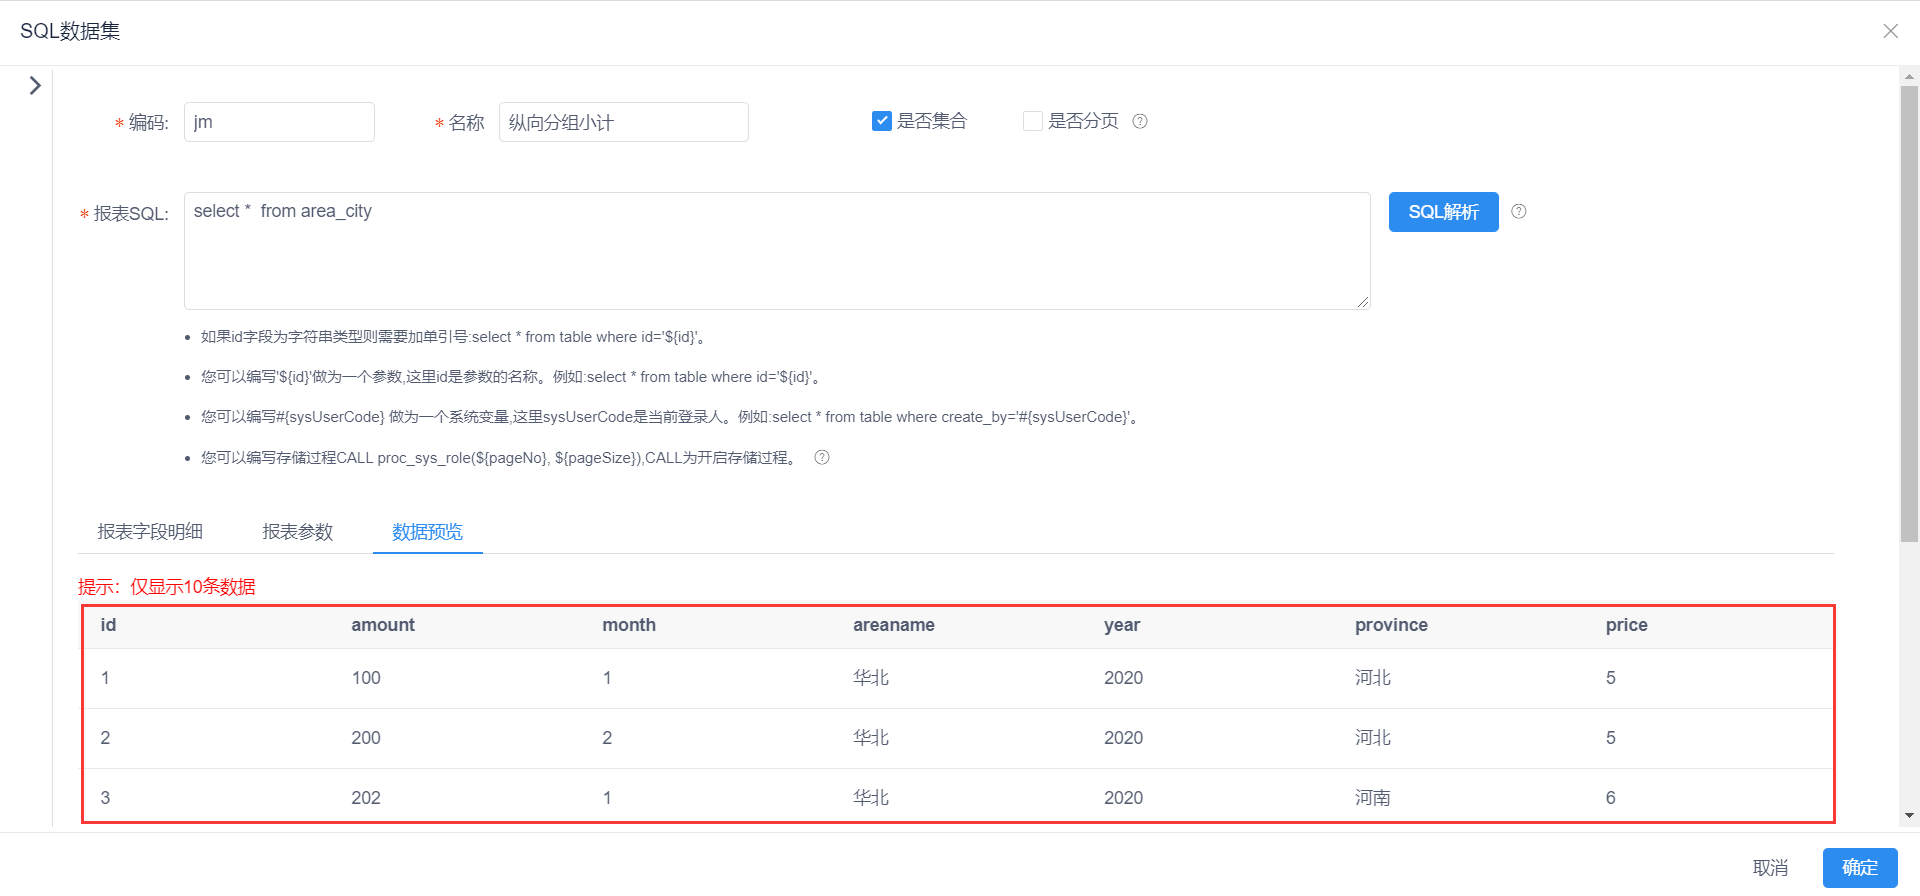Click the price column header

(x=1627, y=625)
